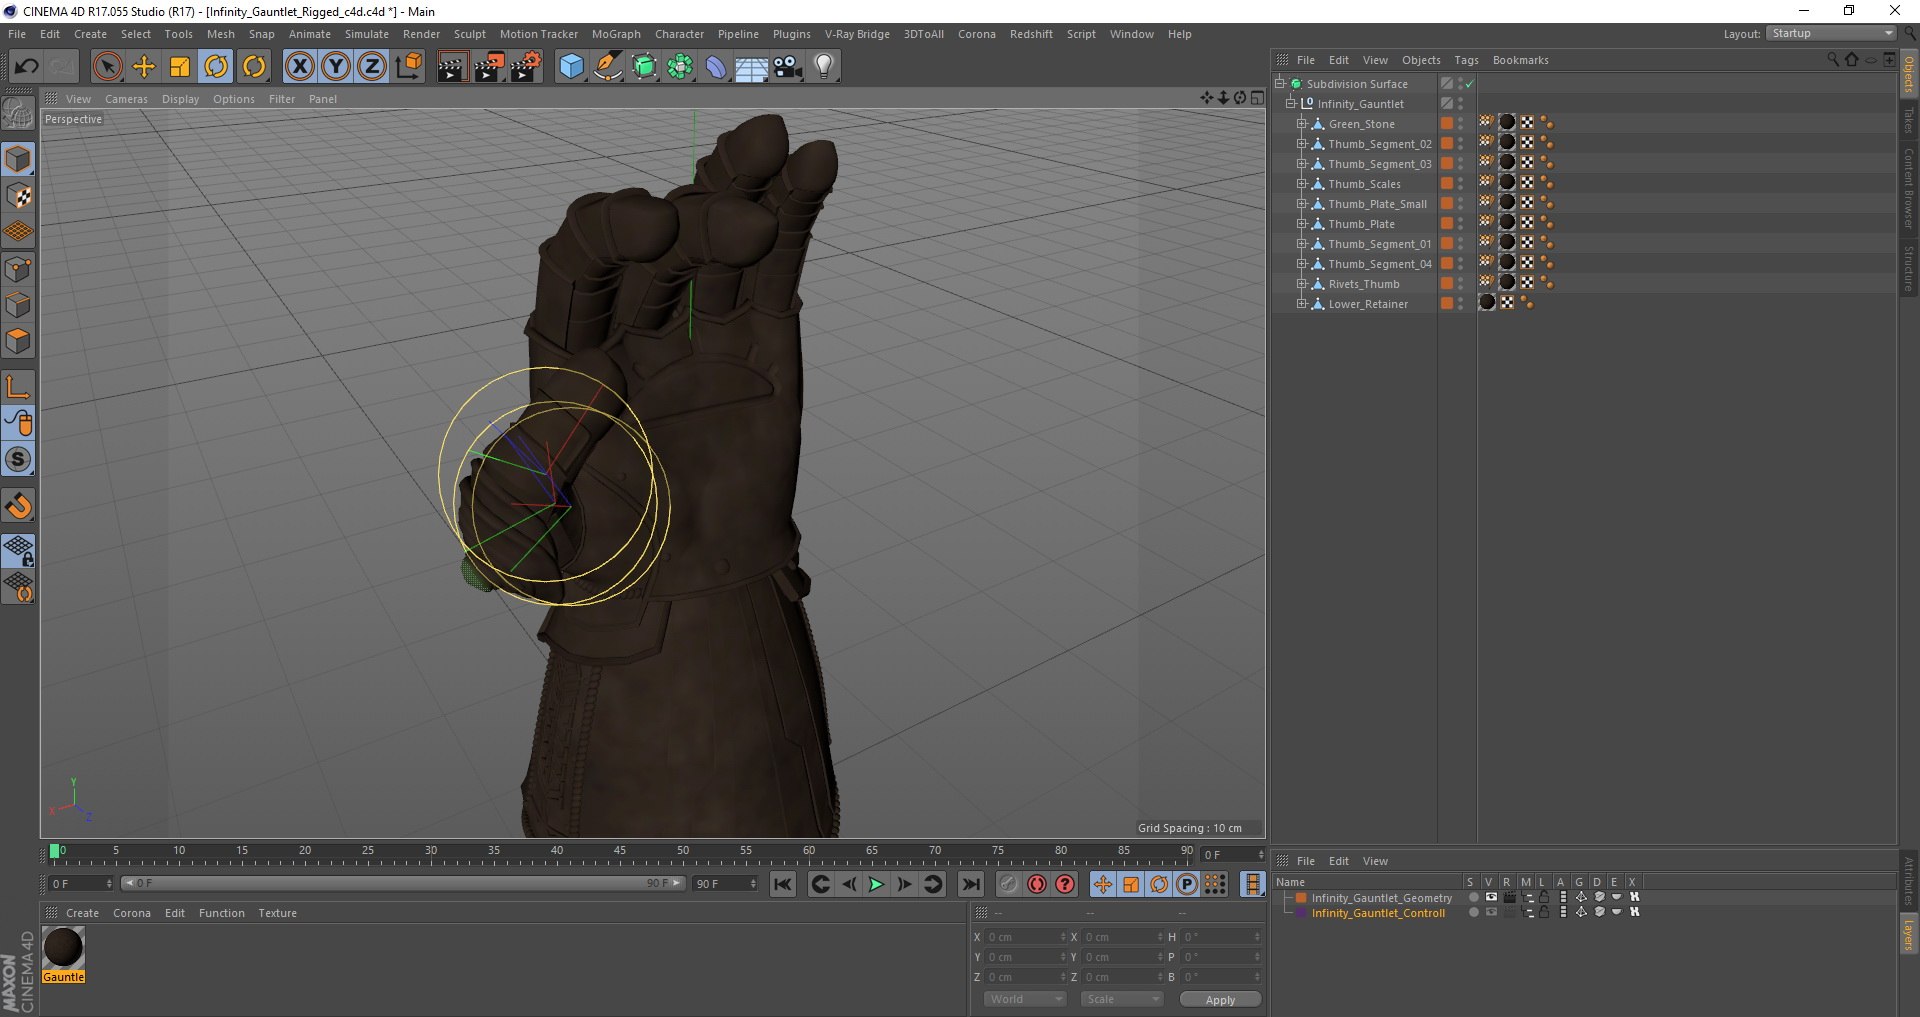Image resolution: width=1920 pixels, height=1017 pixels.
Task: Play animation forward
Action: tap(876, 884)
